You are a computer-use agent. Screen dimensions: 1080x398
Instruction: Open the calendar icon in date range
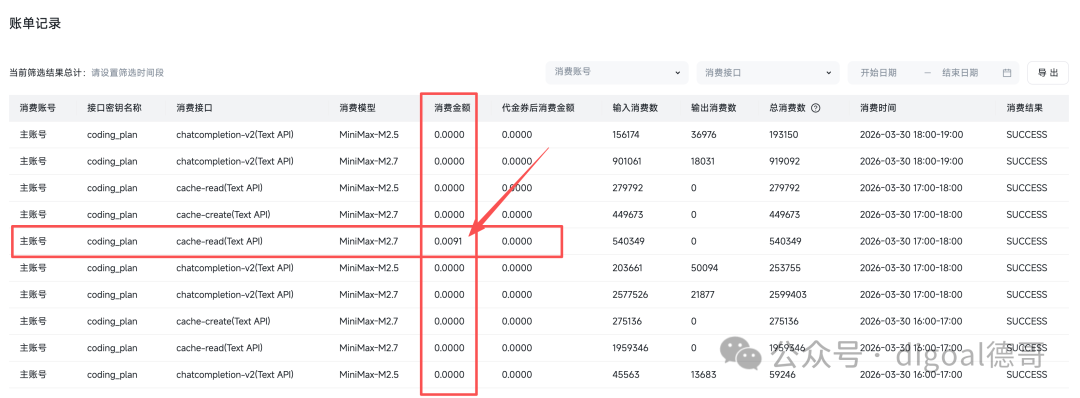click(x=1007, y=72)
